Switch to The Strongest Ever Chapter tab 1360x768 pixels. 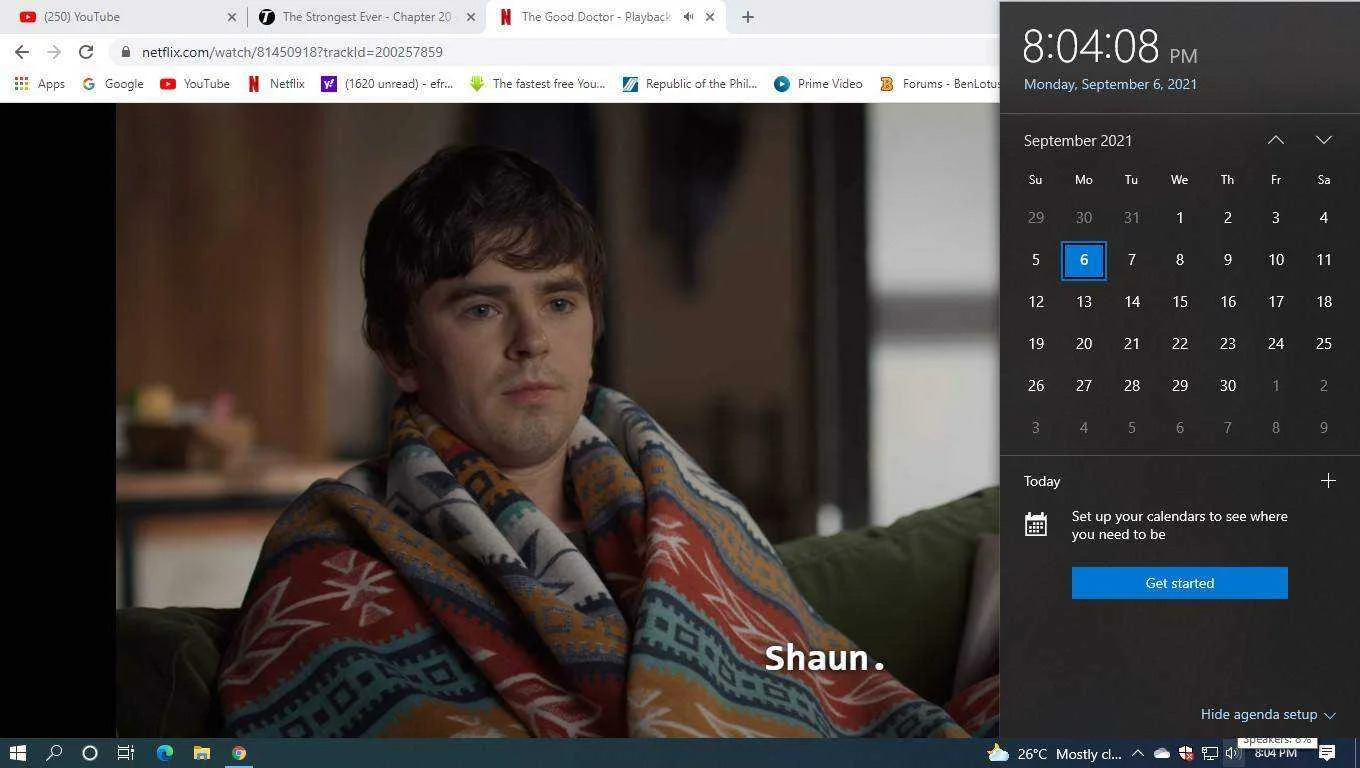pyautogui.click(x=367, y=17)
